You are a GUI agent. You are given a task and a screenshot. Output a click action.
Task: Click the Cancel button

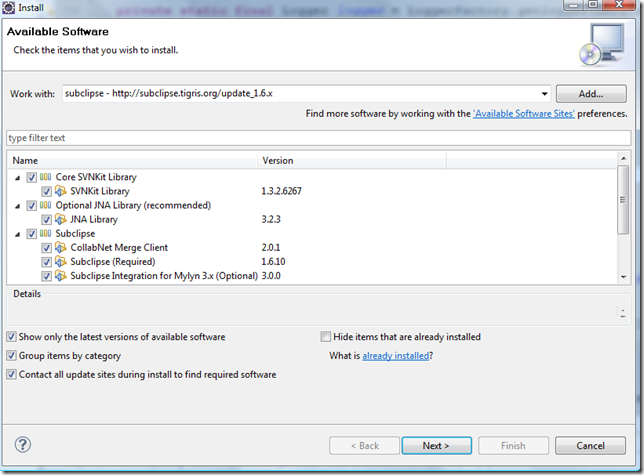click(590, 445)
